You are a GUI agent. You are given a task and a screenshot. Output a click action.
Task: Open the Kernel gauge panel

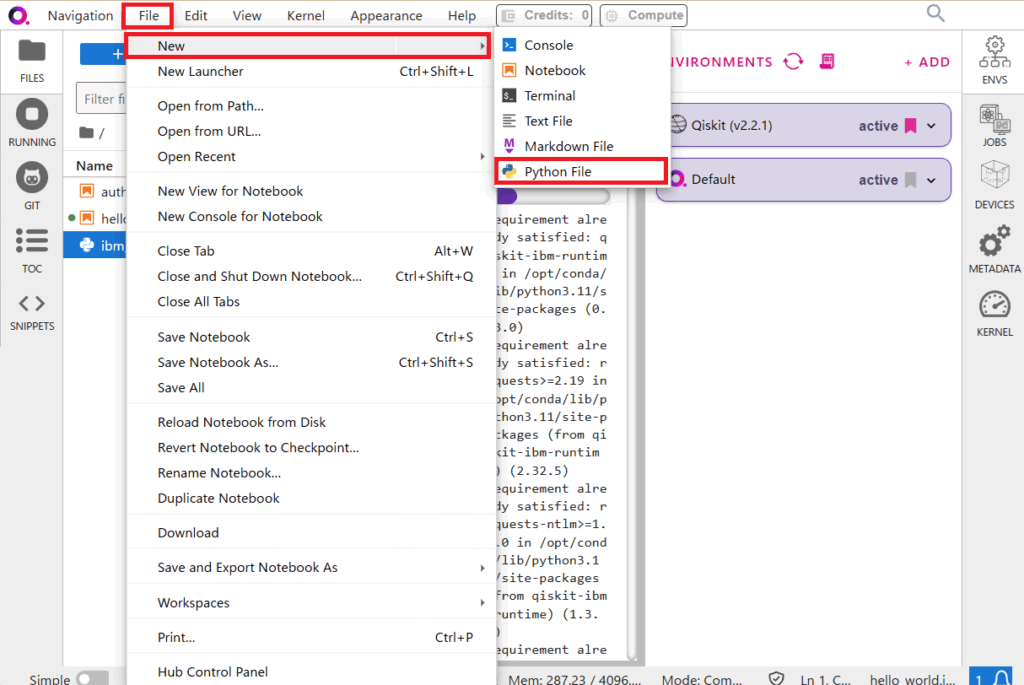(x=994, y=313)
